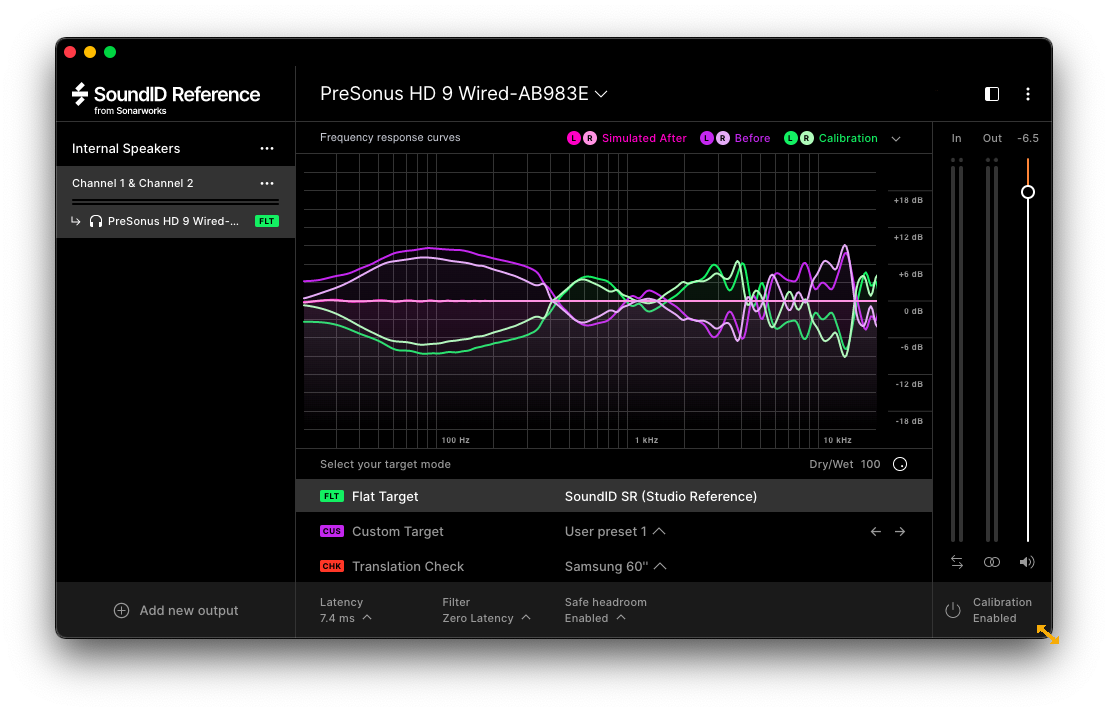Expand the frequency response curves legend chevron
Screen dimensions: 1108x712
point(896,138)
